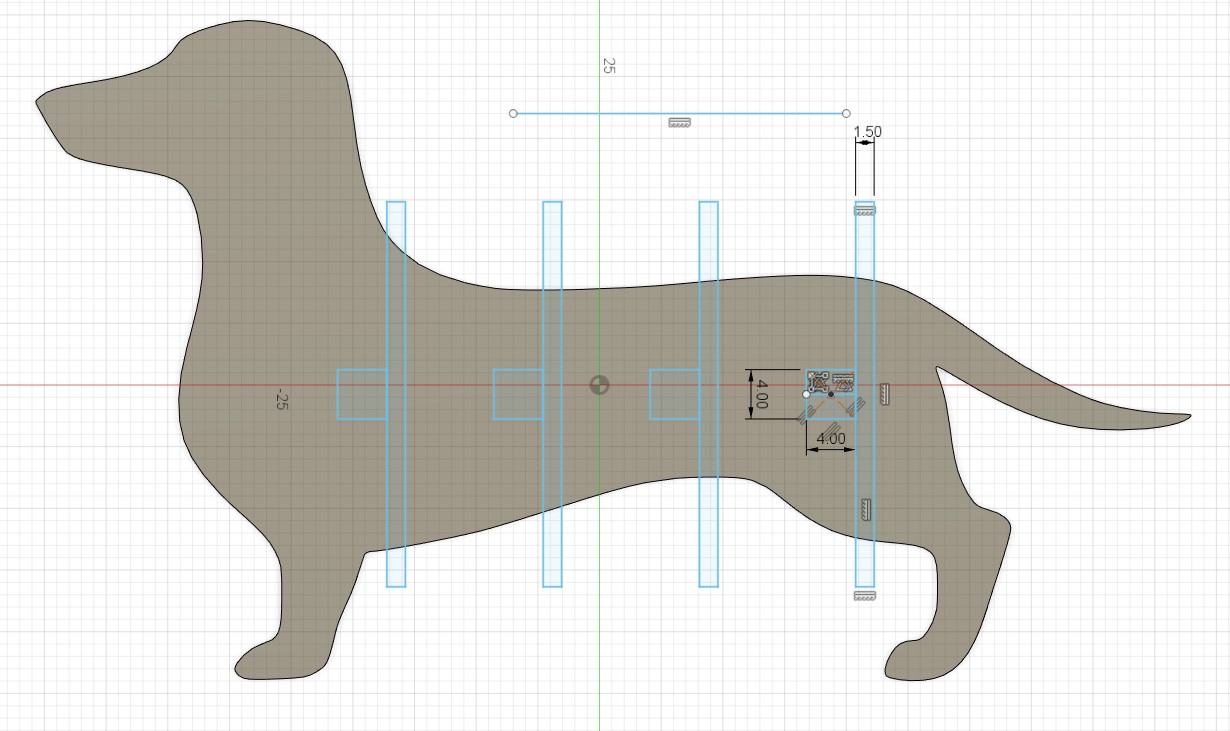
Task: Select the horizontal constraint icon atop the rightmost rectangle
Action: [x=865, y=209]
